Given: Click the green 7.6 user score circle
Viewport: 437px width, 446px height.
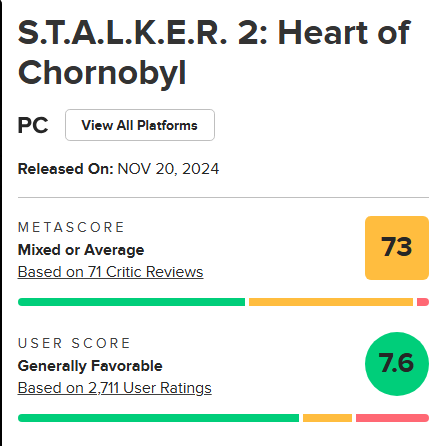Looking at the screenshot, I should coord(397,364).
